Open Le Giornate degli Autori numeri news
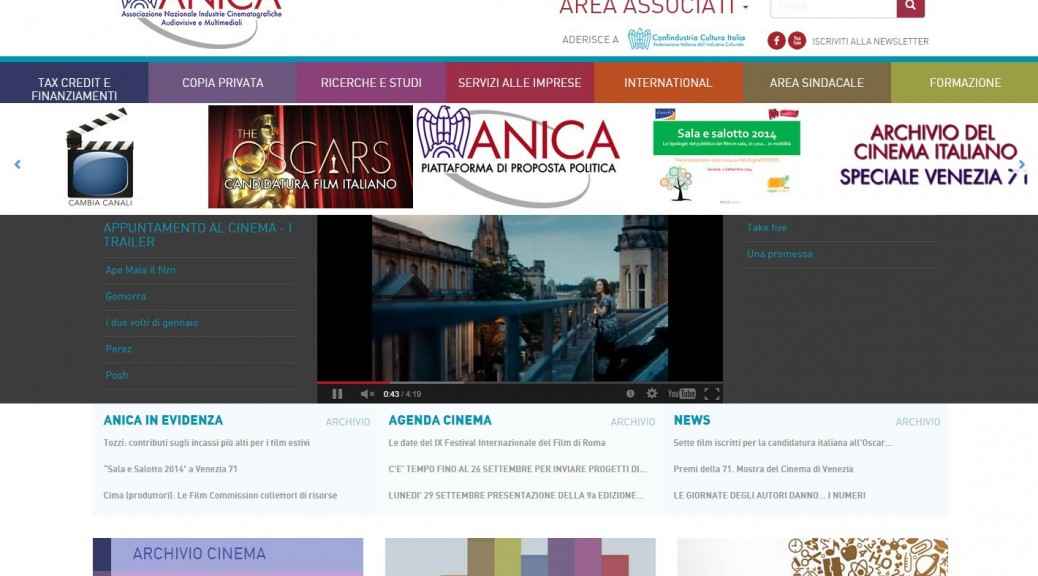 (x=769, y=495)
